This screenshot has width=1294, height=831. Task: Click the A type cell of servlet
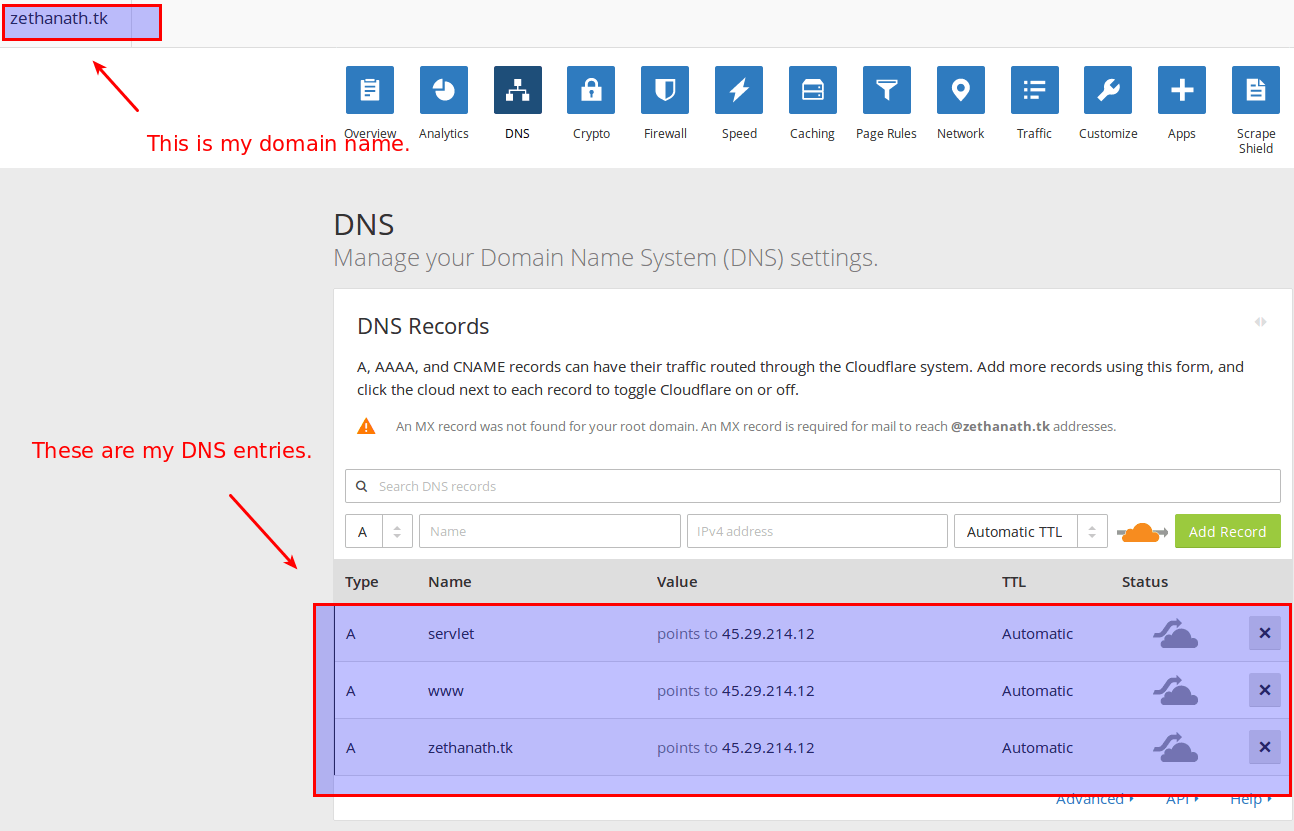(351, 634)
